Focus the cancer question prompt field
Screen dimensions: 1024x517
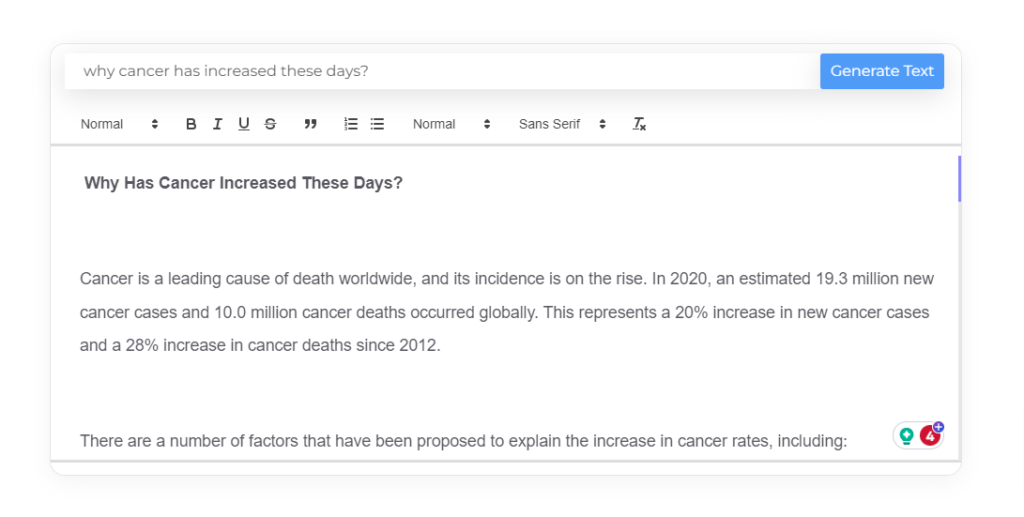[440, 71]
